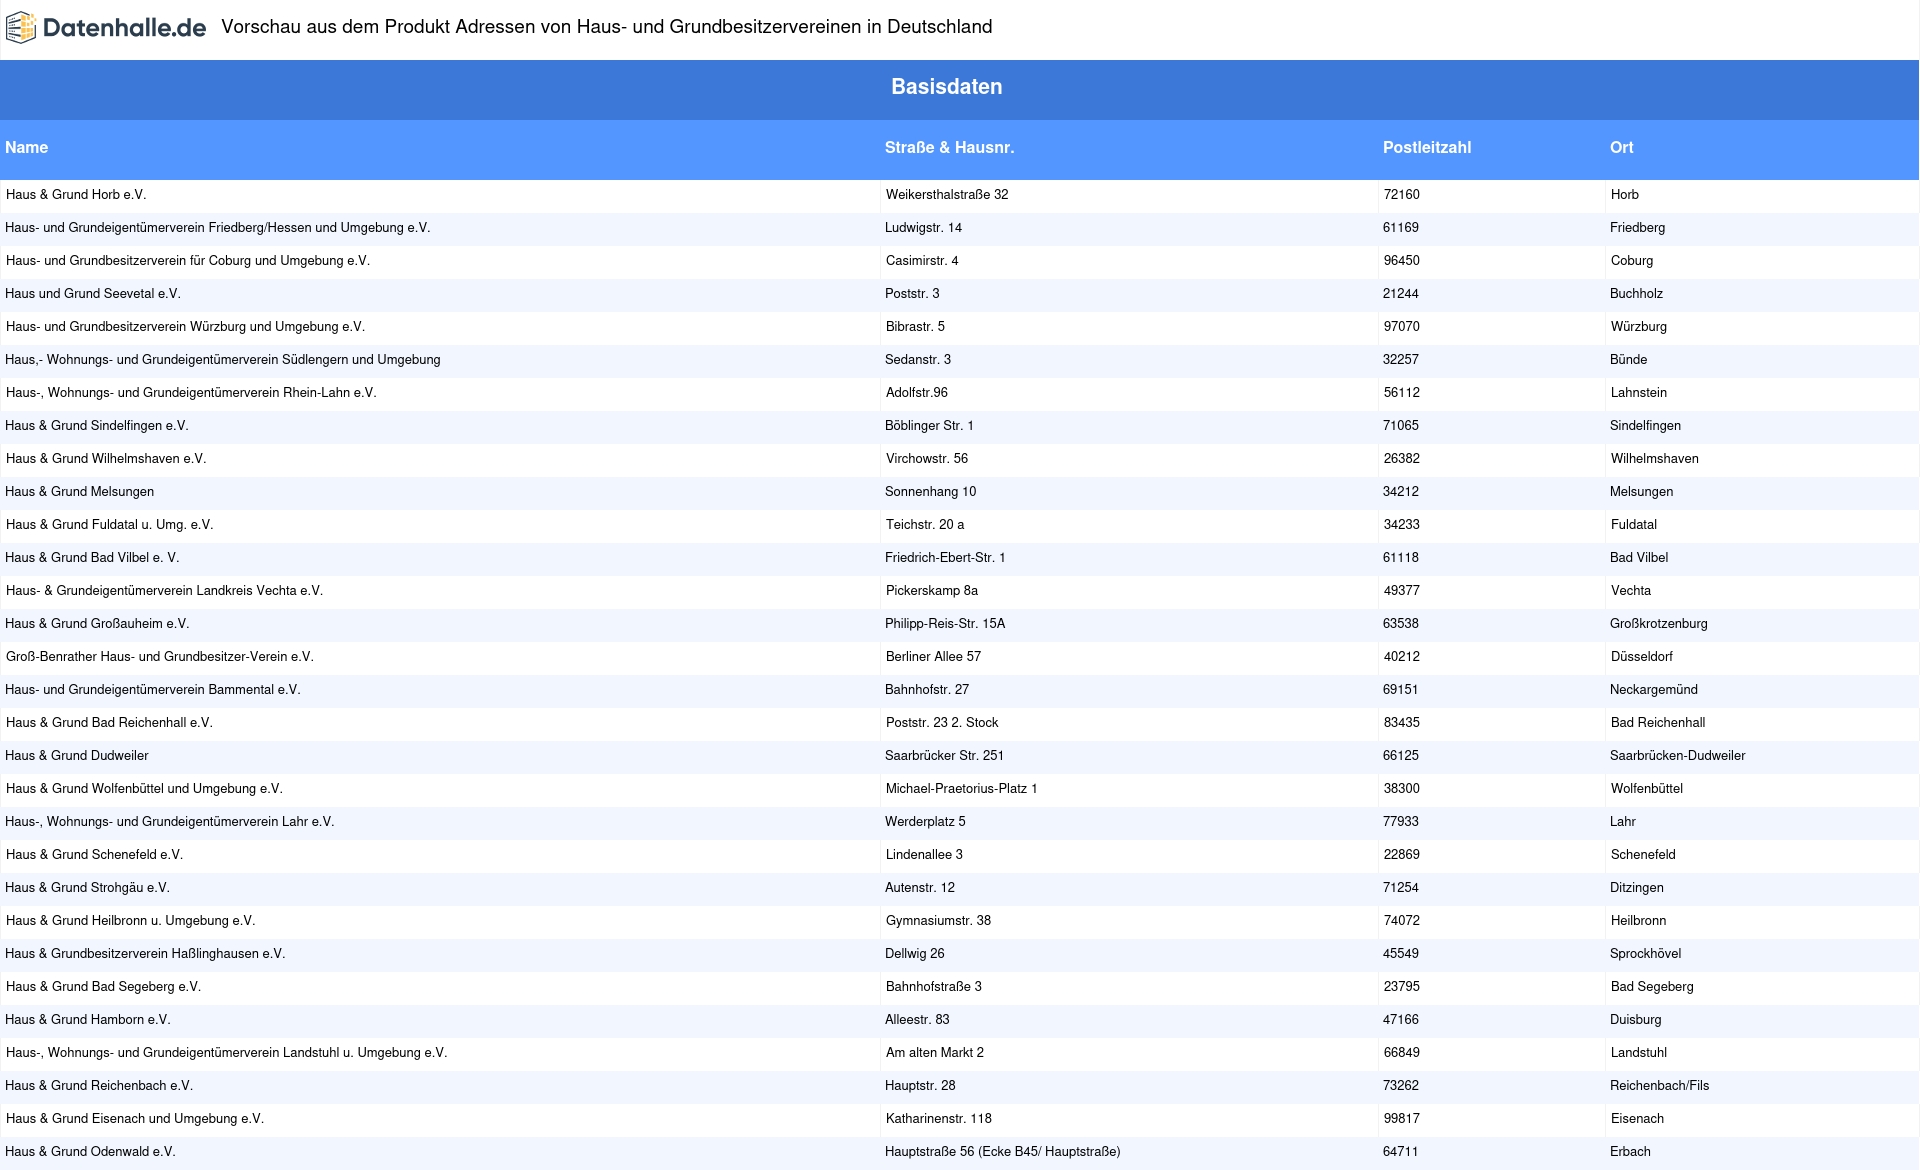Select the Haus & Grund Horb e.V. row
The image size is (1920, 1170).
[x=76, y=195]
